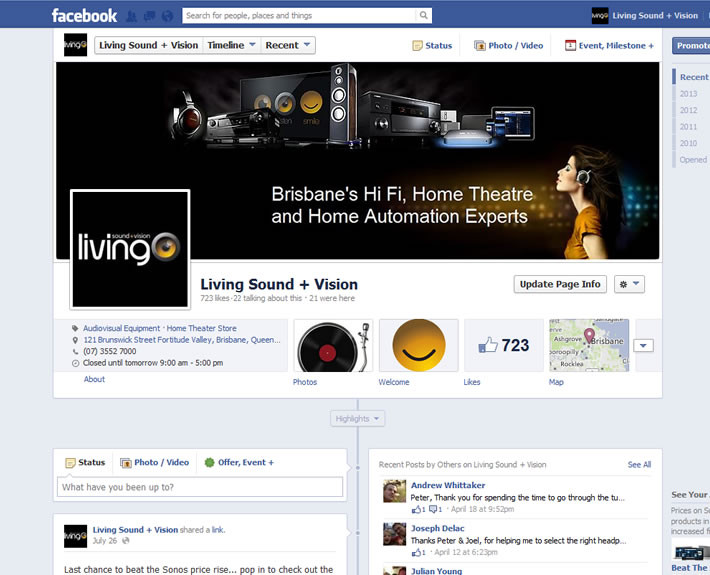This screenshot has width=710, height=575.
Task: Click the Map label link
Action: (556, 382)
